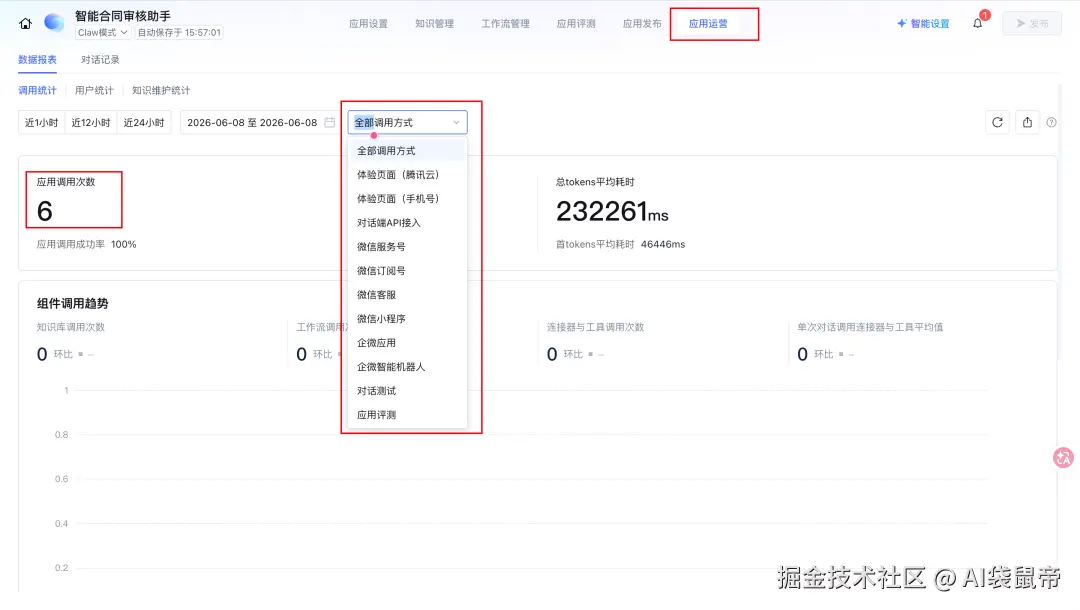Screen dimensions: 1080x610
Task: Select the 近24小时 time range
Action: coord(144,123)
